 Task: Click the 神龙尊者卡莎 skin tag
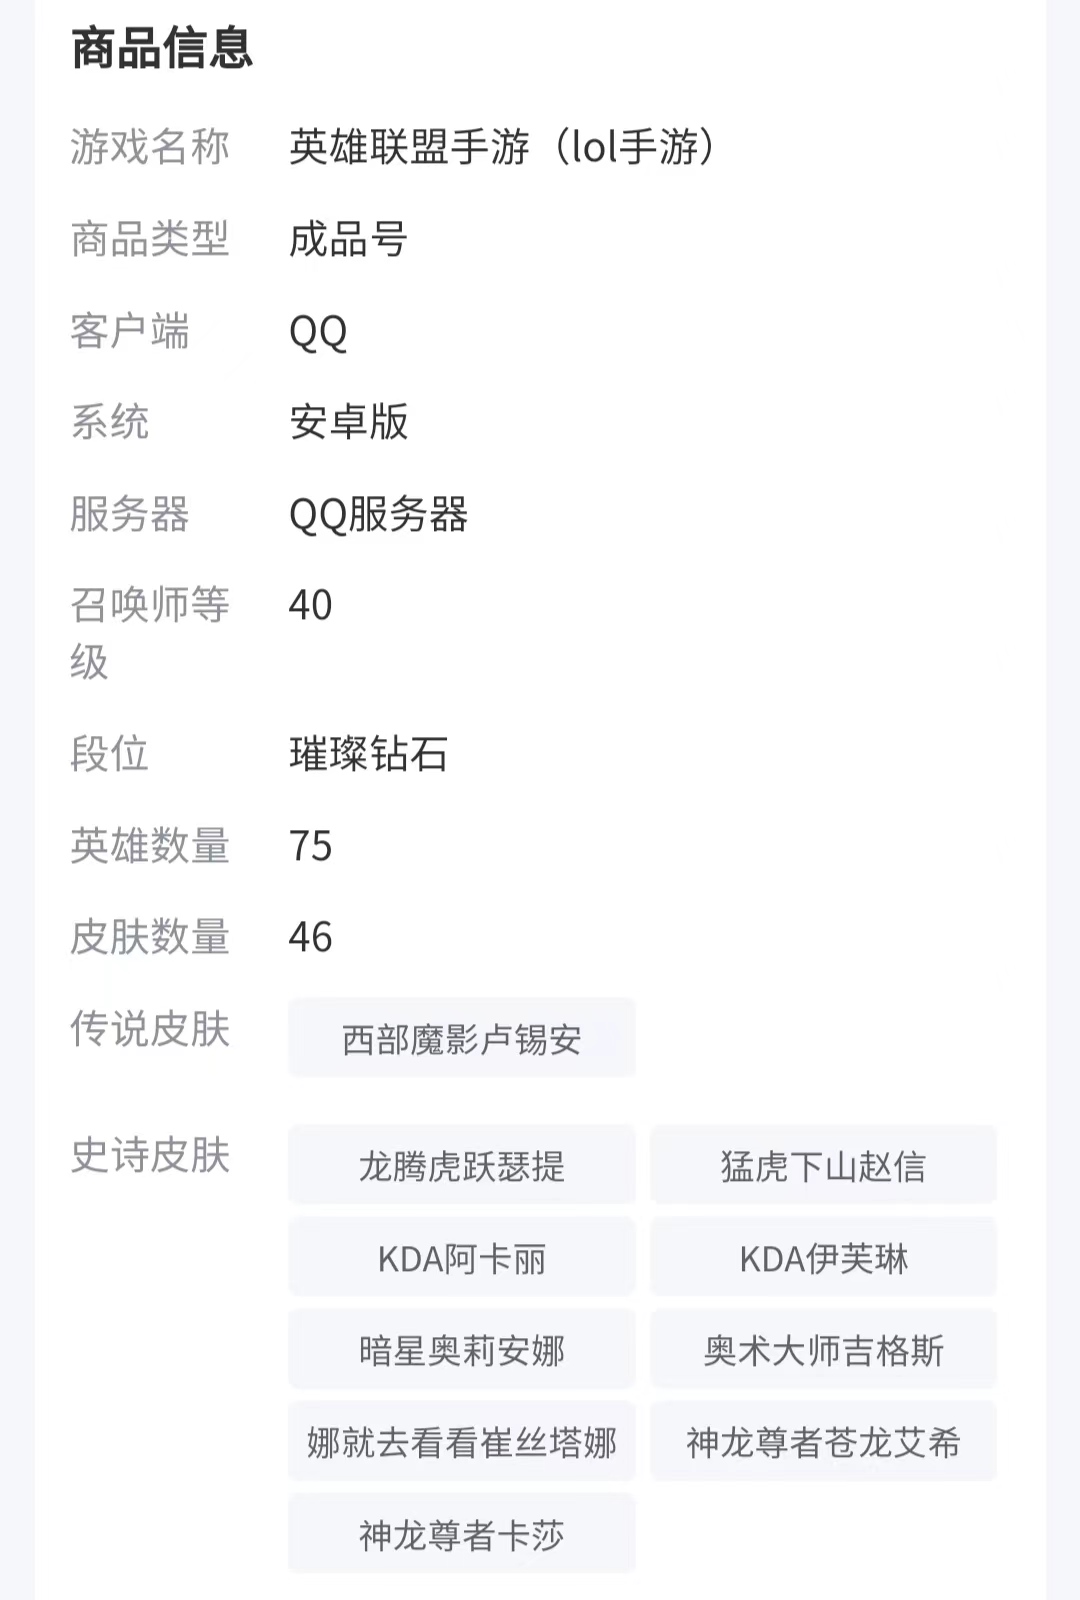coord(461,1534)
